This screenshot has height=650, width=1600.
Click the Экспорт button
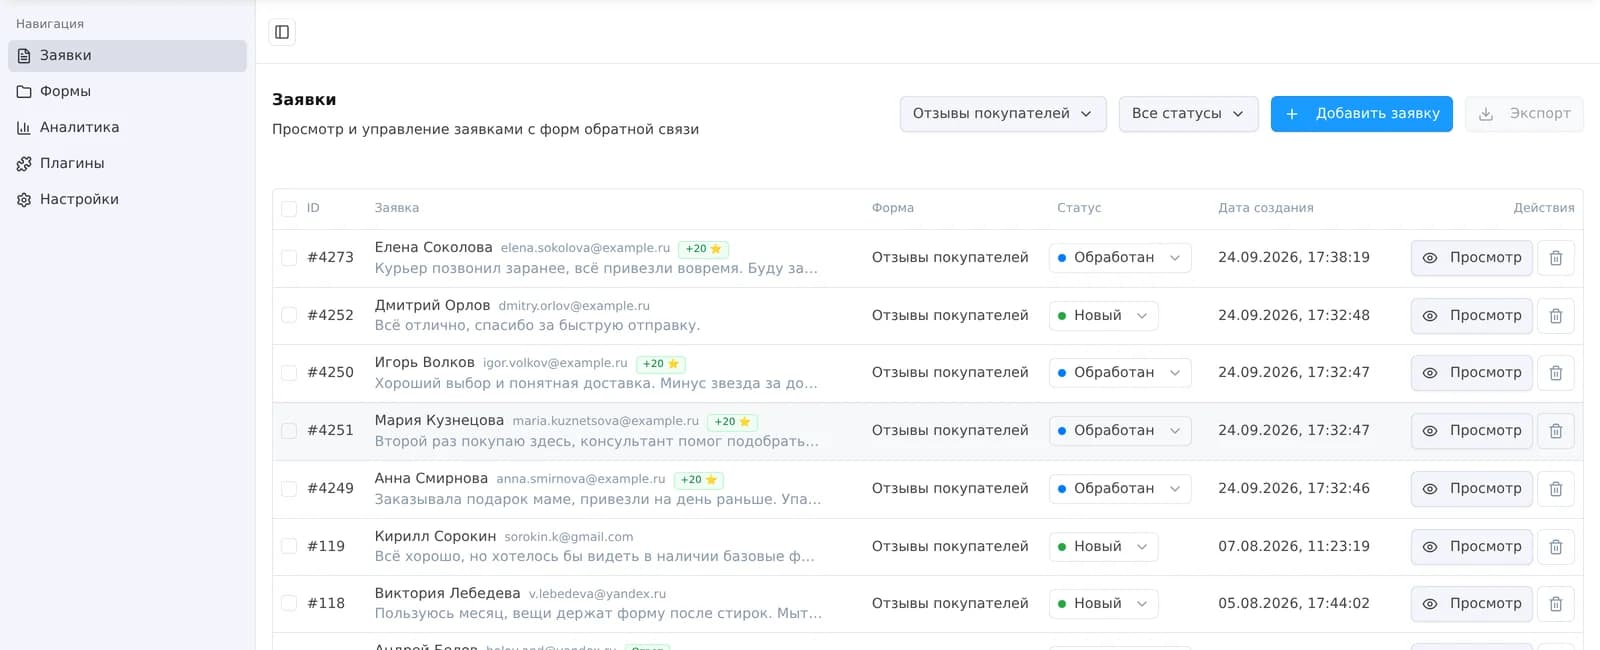(1524, 114)
